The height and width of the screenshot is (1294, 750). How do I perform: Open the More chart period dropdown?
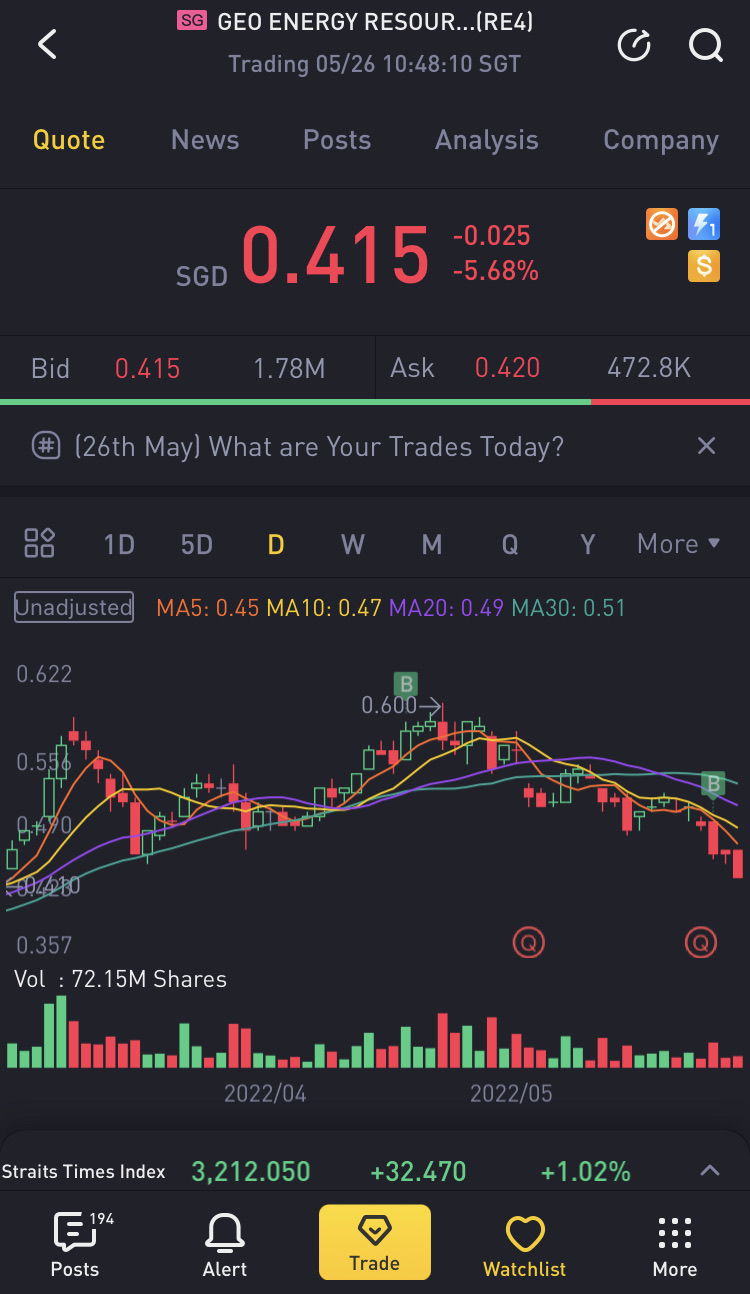[x=679, y=544]
